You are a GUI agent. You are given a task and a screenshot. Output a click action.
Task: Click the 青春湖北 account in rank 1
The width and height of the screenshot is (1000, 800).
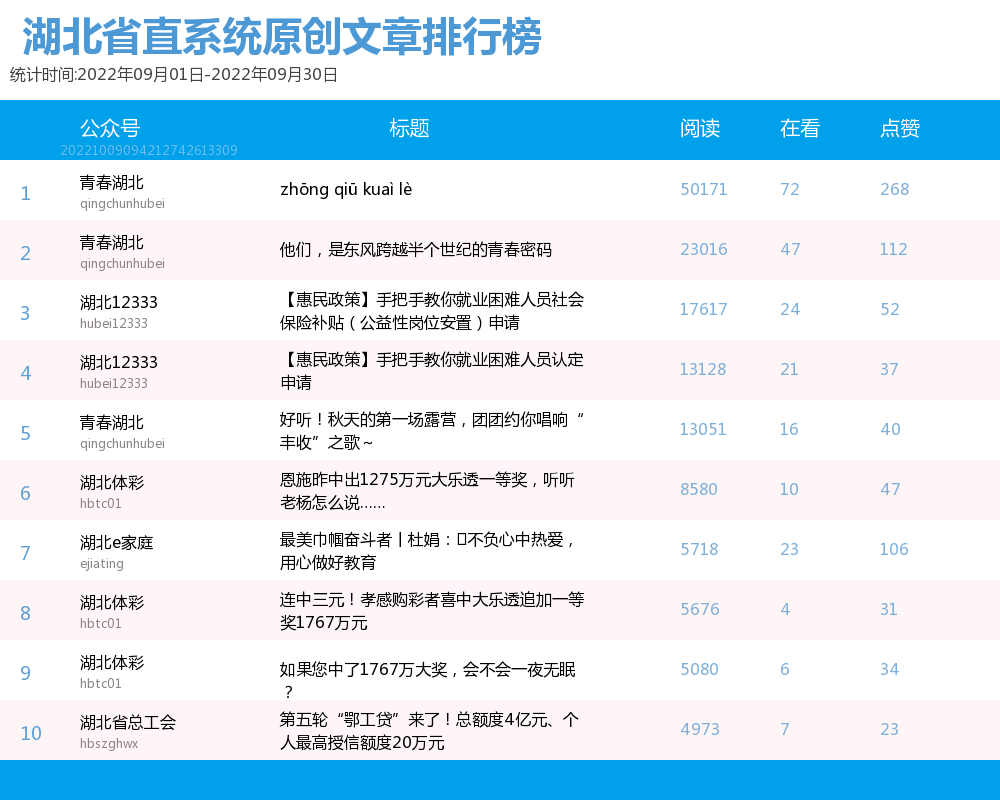tap(112, 183)
